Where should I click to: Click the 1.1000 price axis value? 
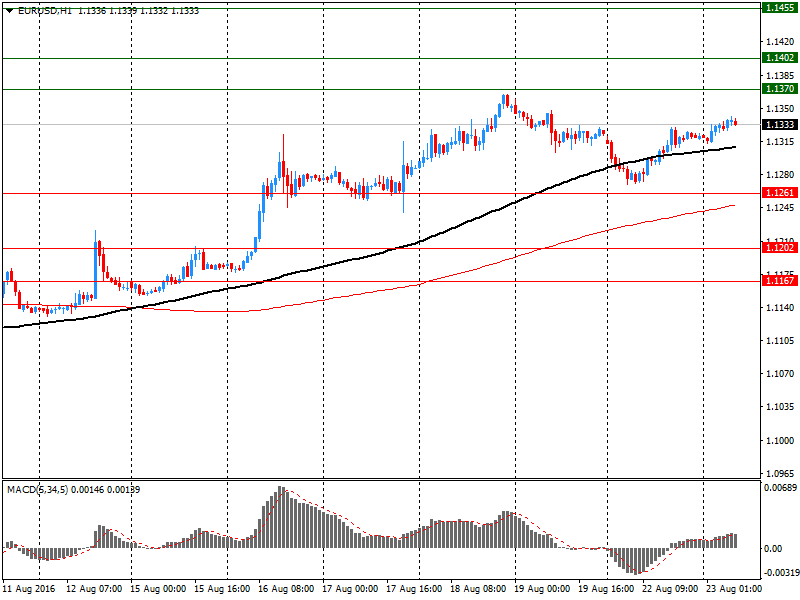pyautogui.click(x=780, y=440)
